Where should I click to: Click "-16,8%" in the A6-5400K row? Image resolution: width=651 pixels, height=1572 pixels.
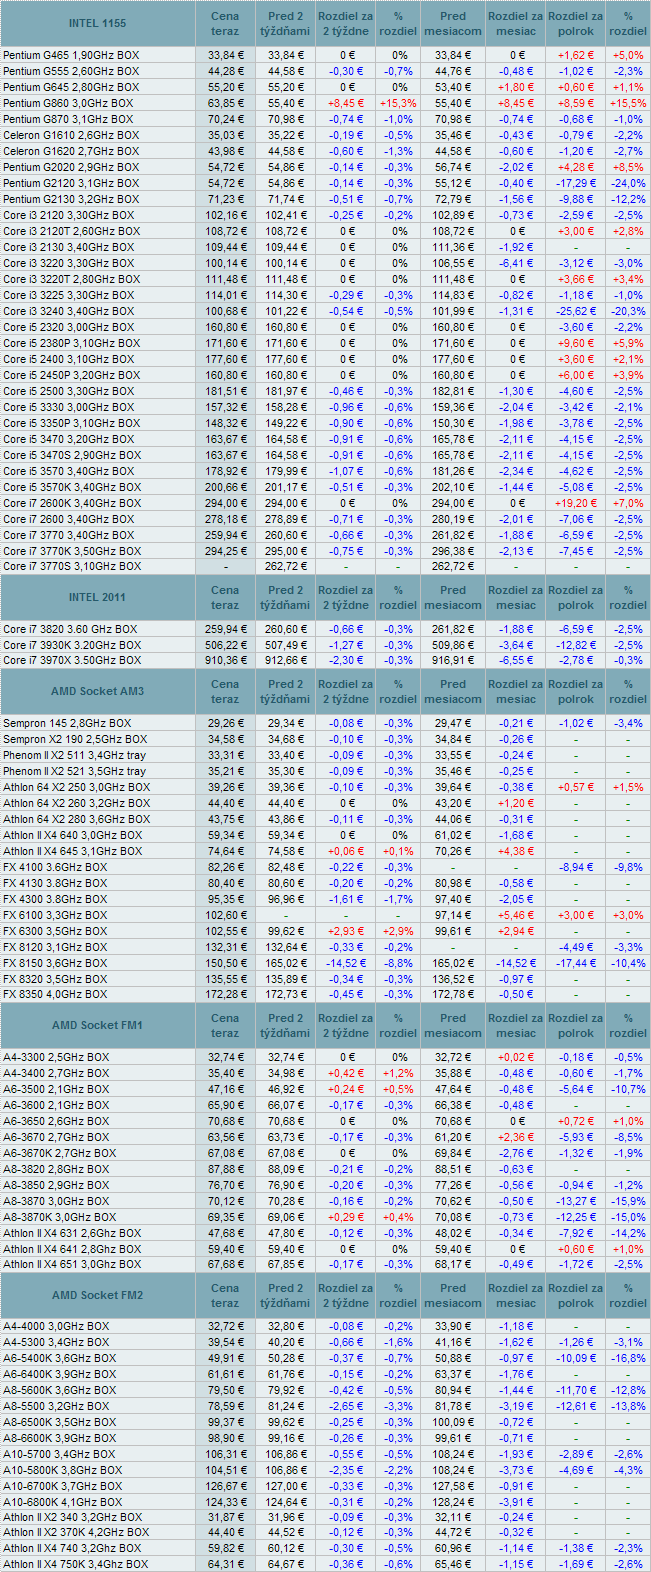pos(628,1358)
